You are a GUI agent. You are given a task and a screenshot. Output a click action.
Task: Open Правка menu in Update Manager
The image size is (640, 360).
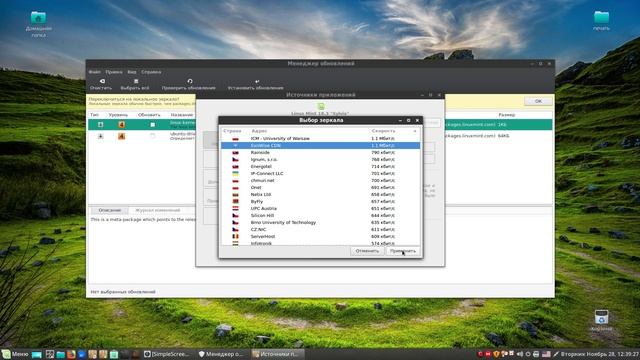click(x=114, y=72)
